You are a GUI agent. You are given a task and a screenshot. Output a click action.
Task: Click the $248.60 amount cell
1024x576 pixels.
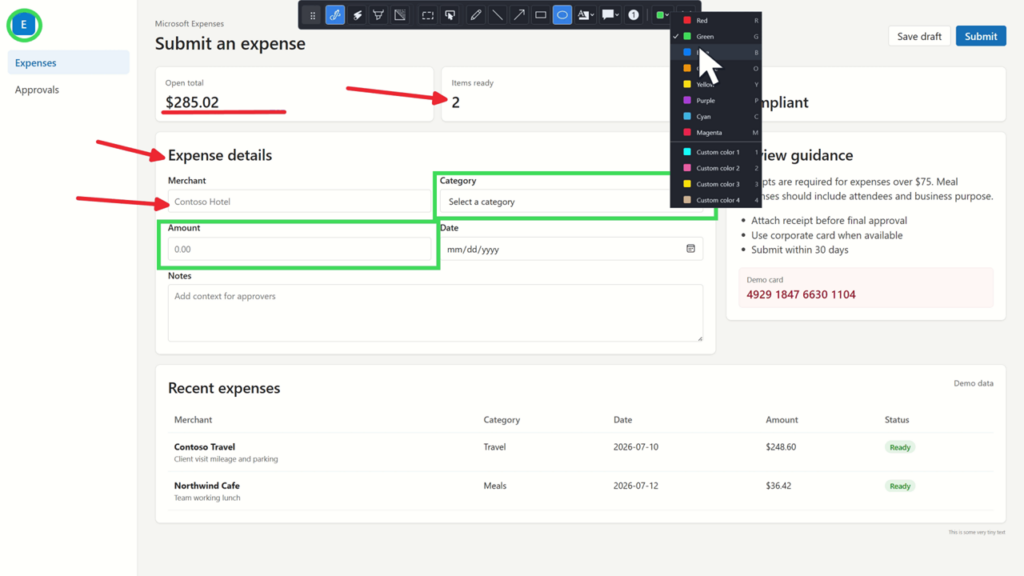[781, 447]
